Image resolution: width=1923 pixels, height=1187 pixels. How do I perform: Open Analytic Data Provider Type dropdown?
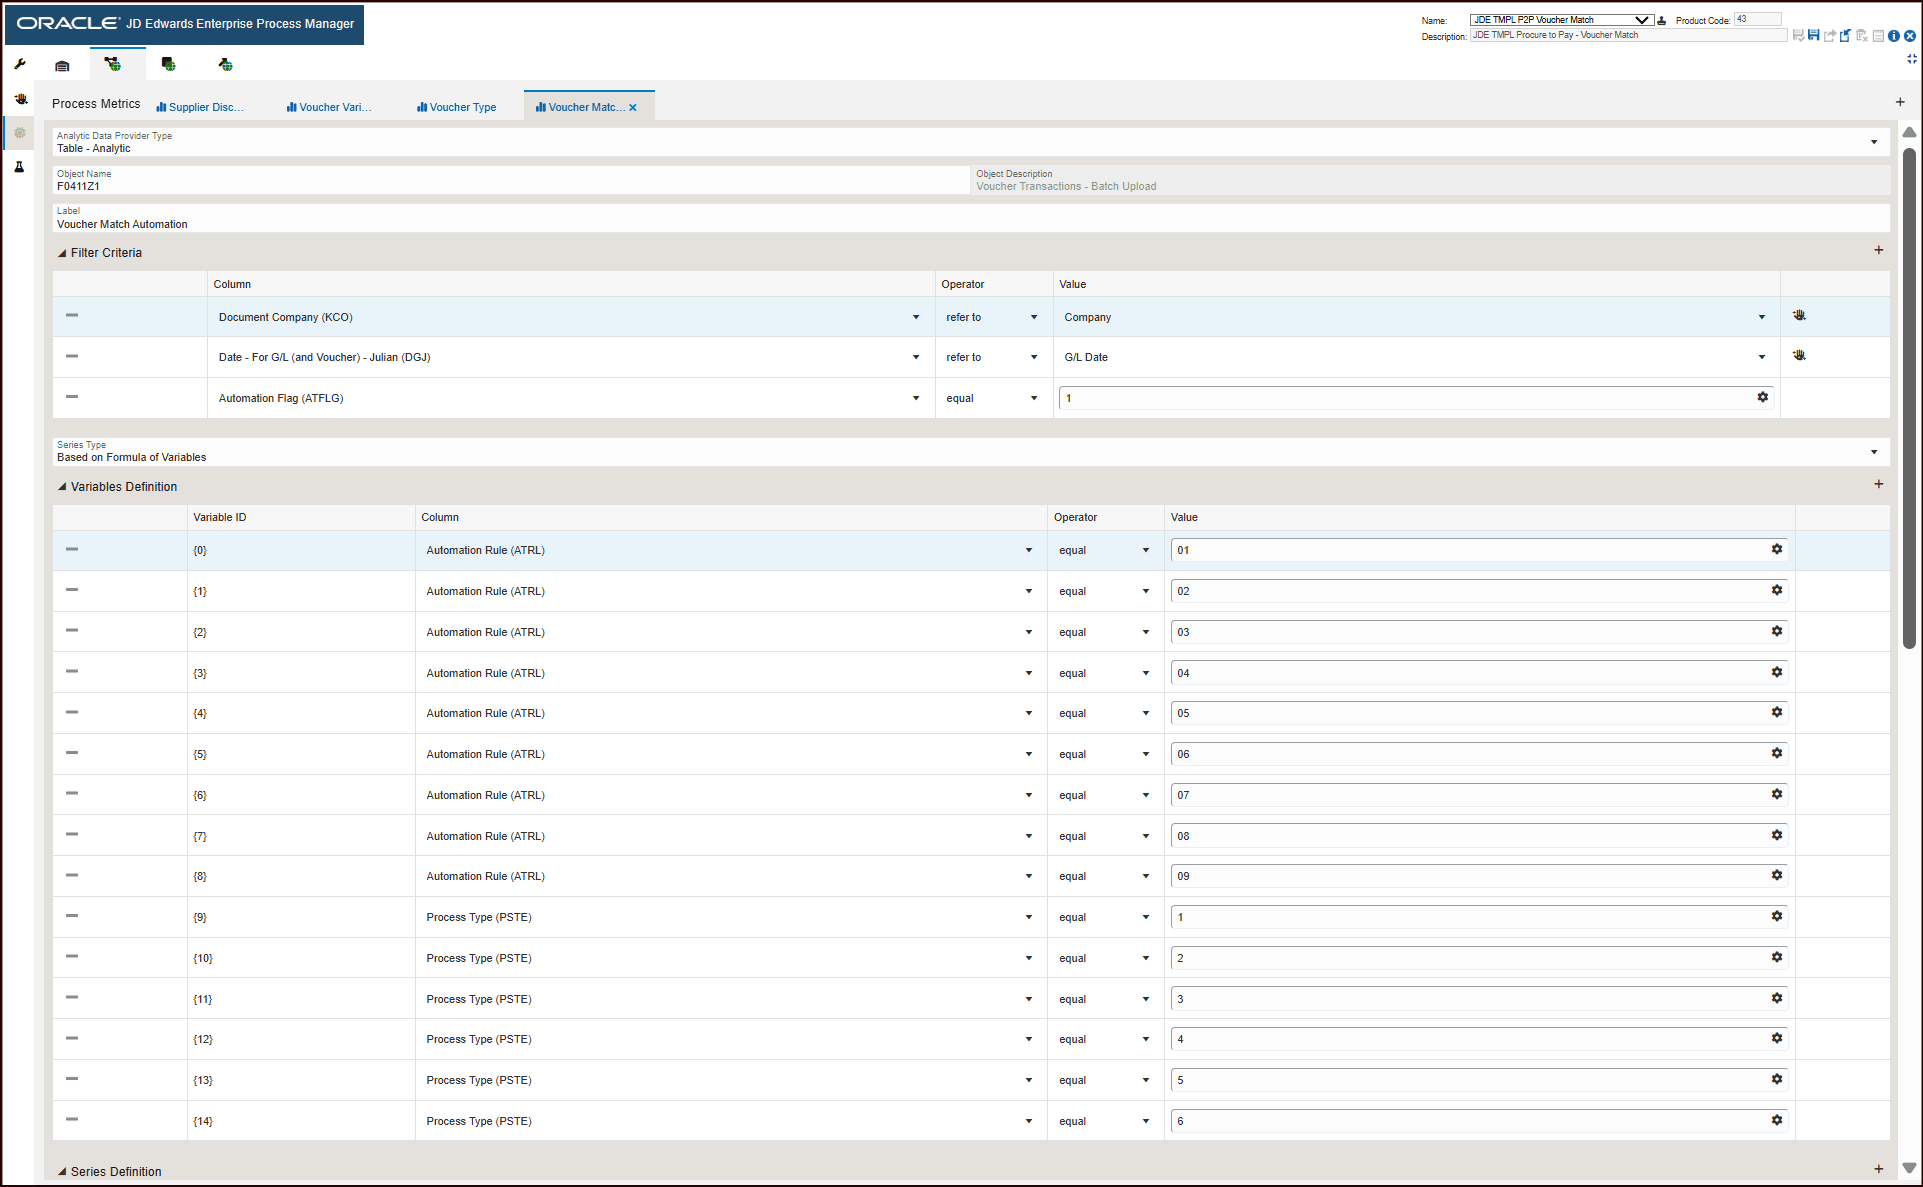[x=1873, y=142]
